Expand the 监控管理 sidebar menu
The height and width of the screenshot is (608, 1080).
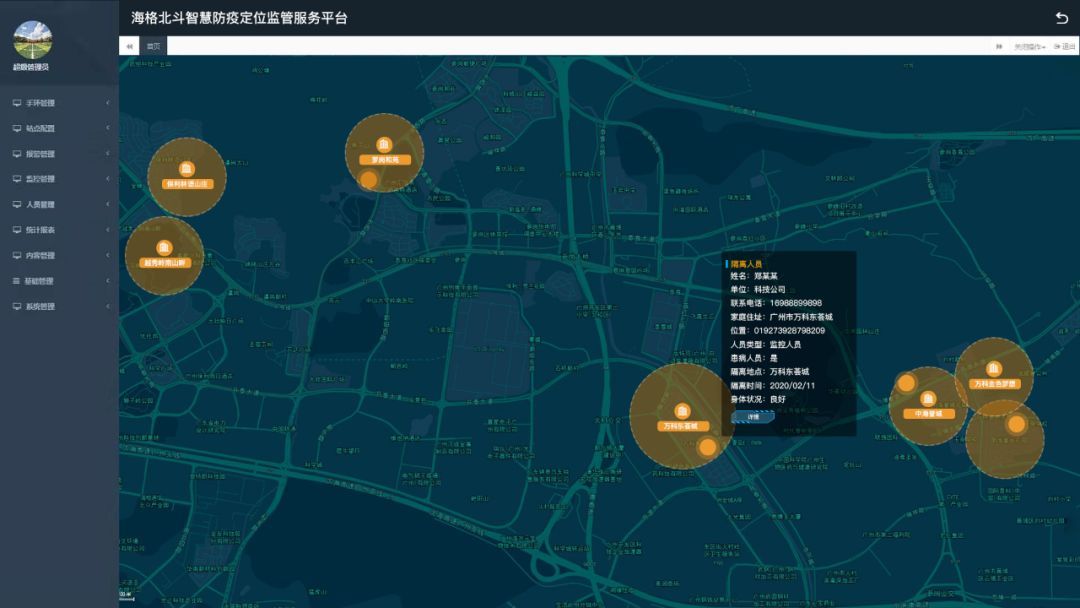59,179
